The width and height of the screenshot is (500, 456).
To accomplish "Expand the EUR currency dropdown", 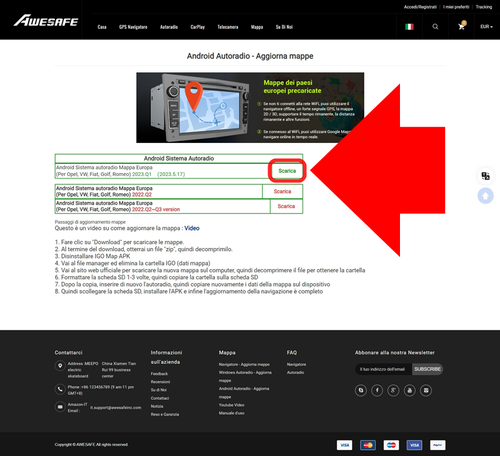I will (x=486, y=27).
